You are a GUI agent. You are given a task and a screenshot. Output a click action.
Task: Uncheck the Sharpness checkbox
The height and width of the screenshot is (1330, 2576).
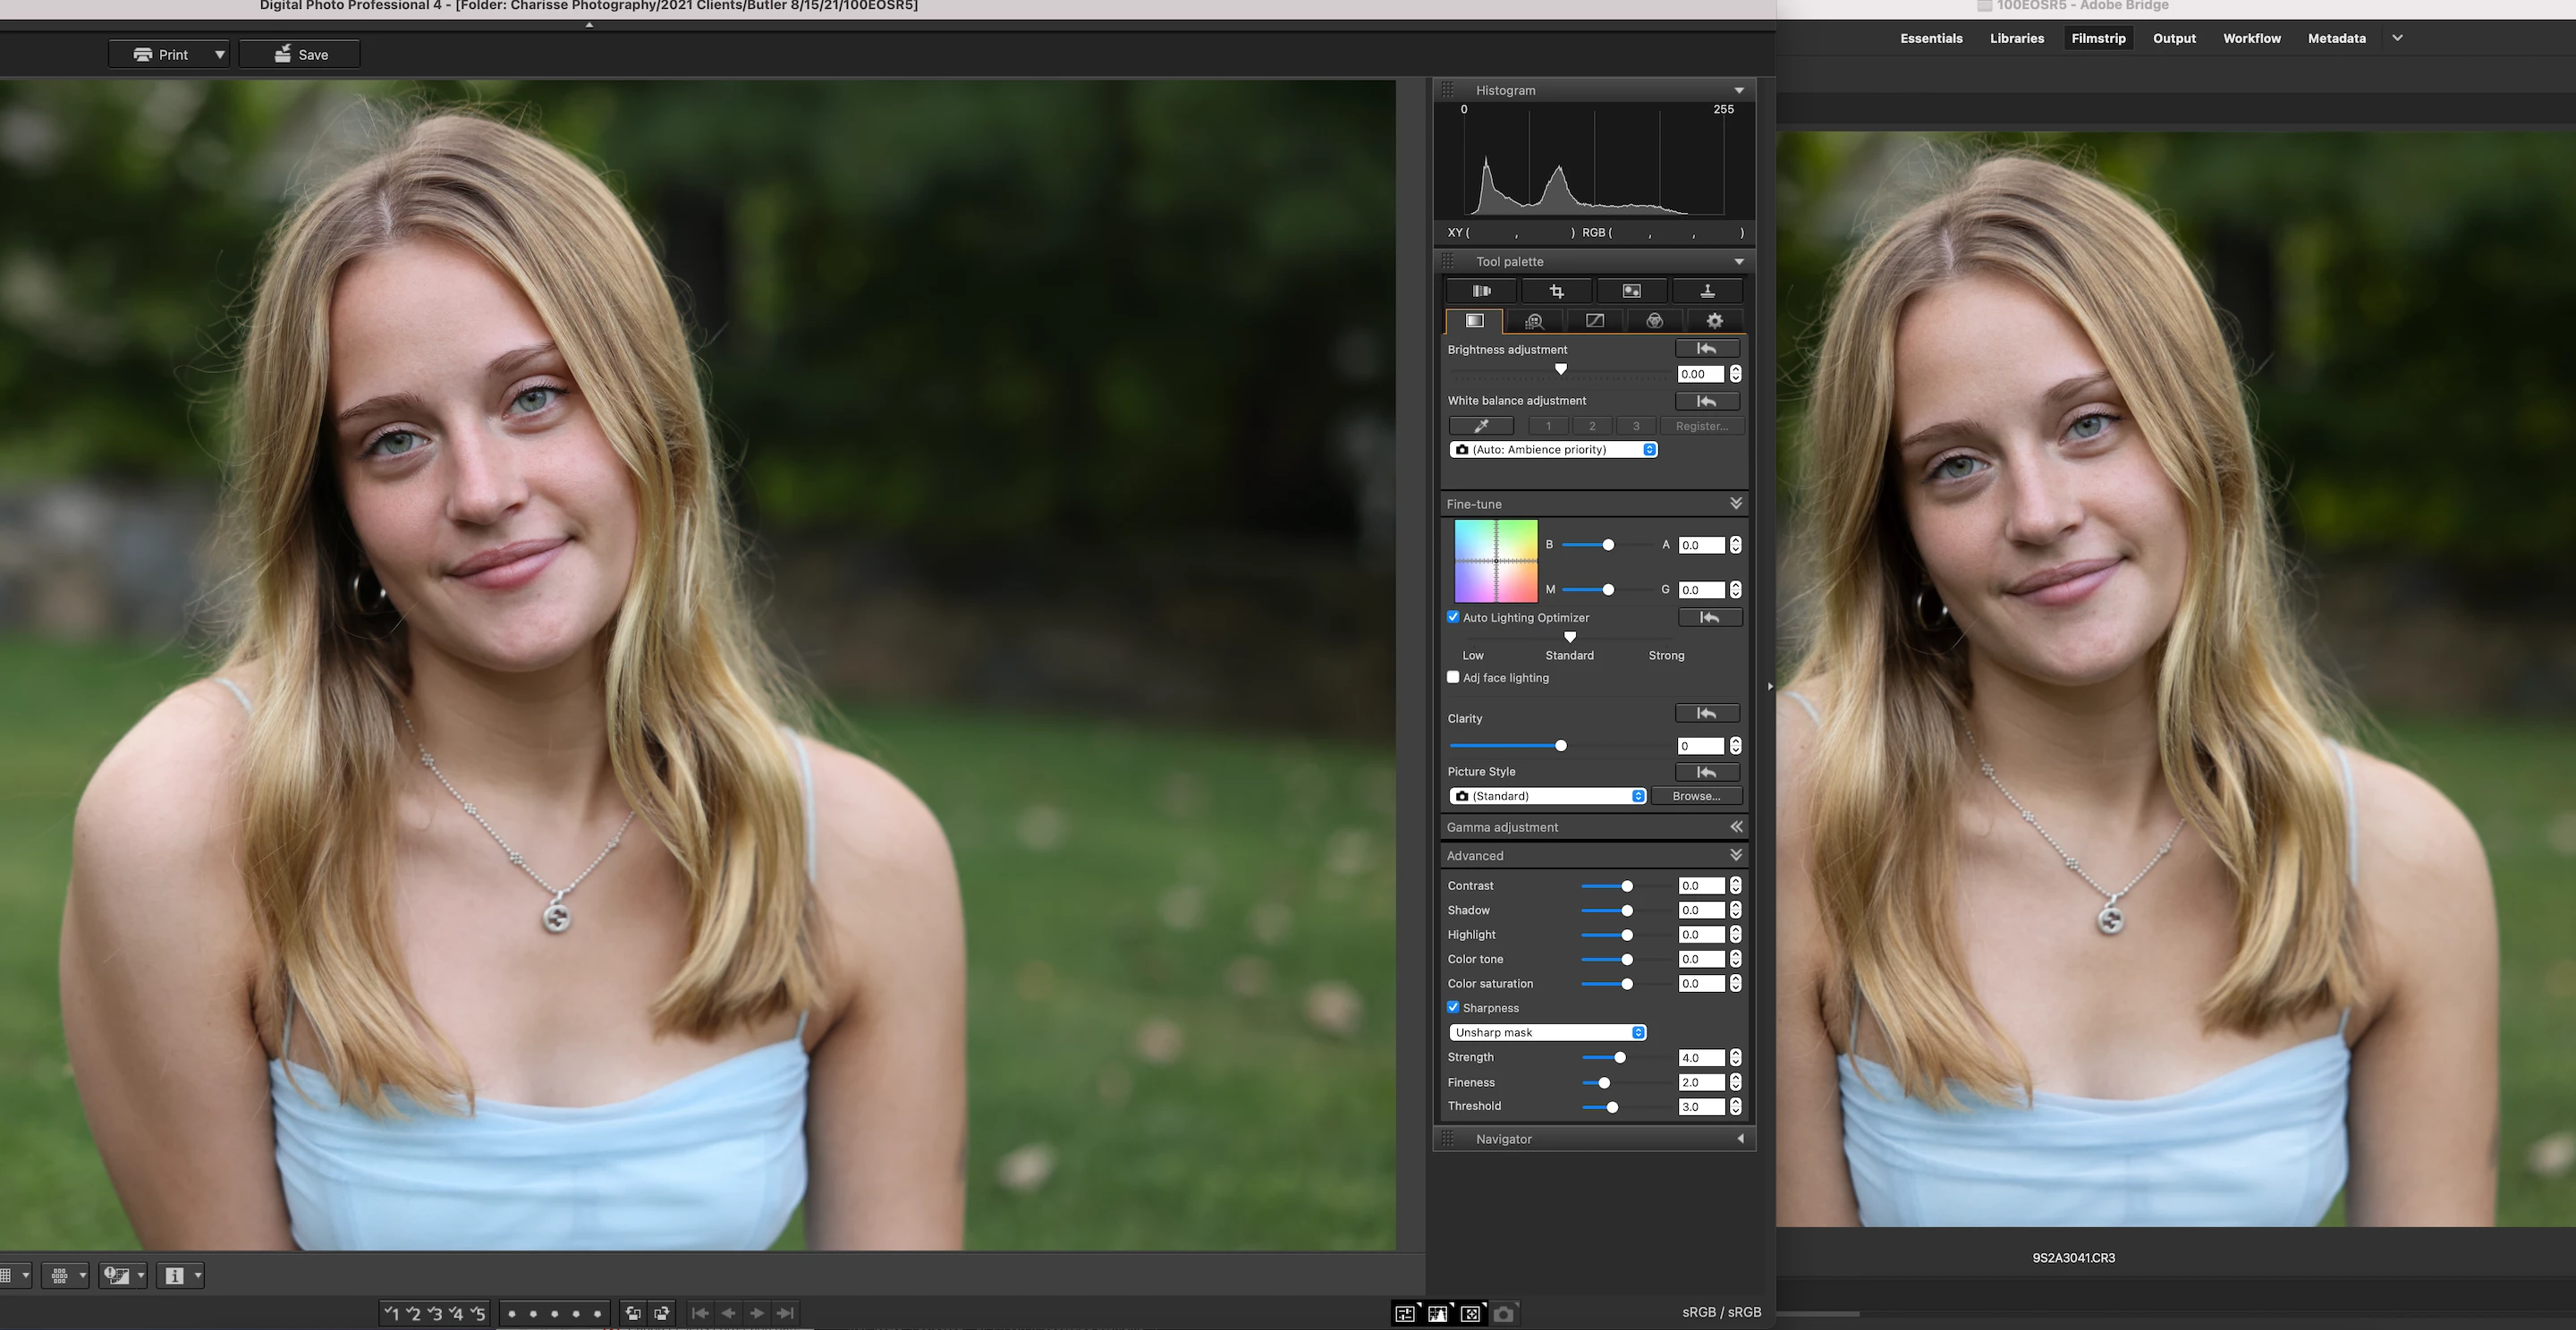pos(1453,1007)
